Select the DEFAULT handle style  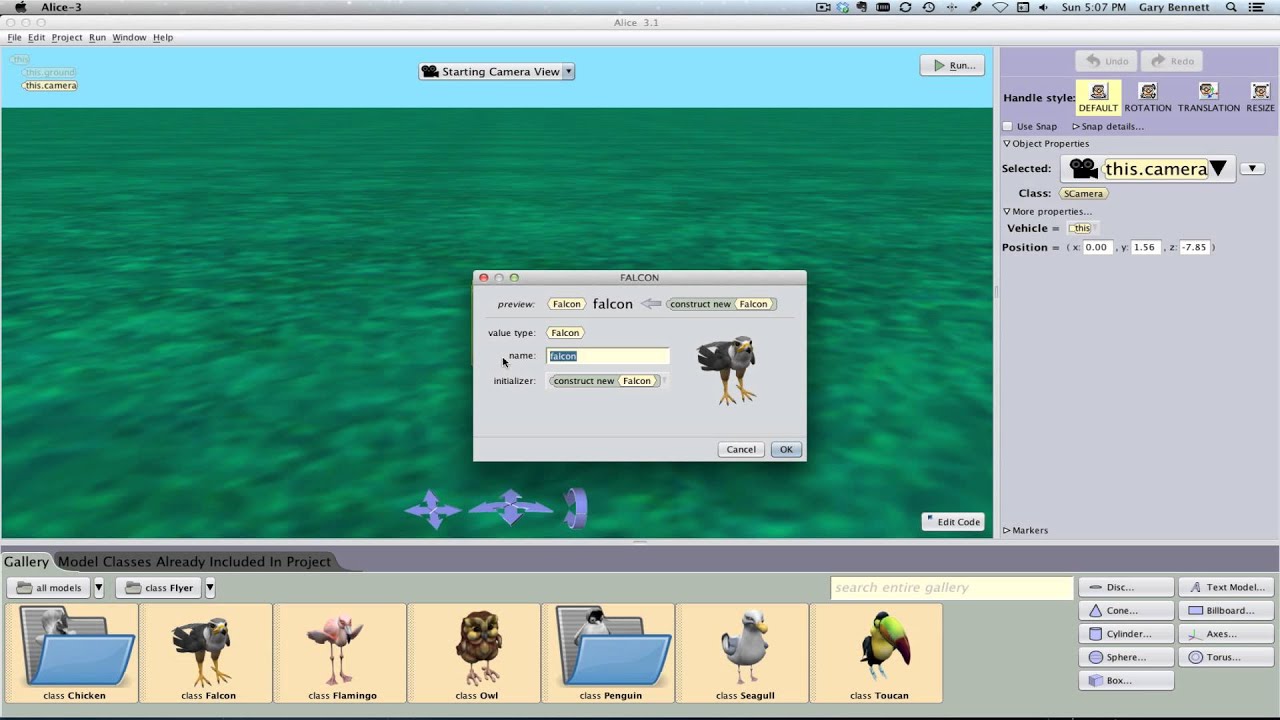click(1098, 97)
